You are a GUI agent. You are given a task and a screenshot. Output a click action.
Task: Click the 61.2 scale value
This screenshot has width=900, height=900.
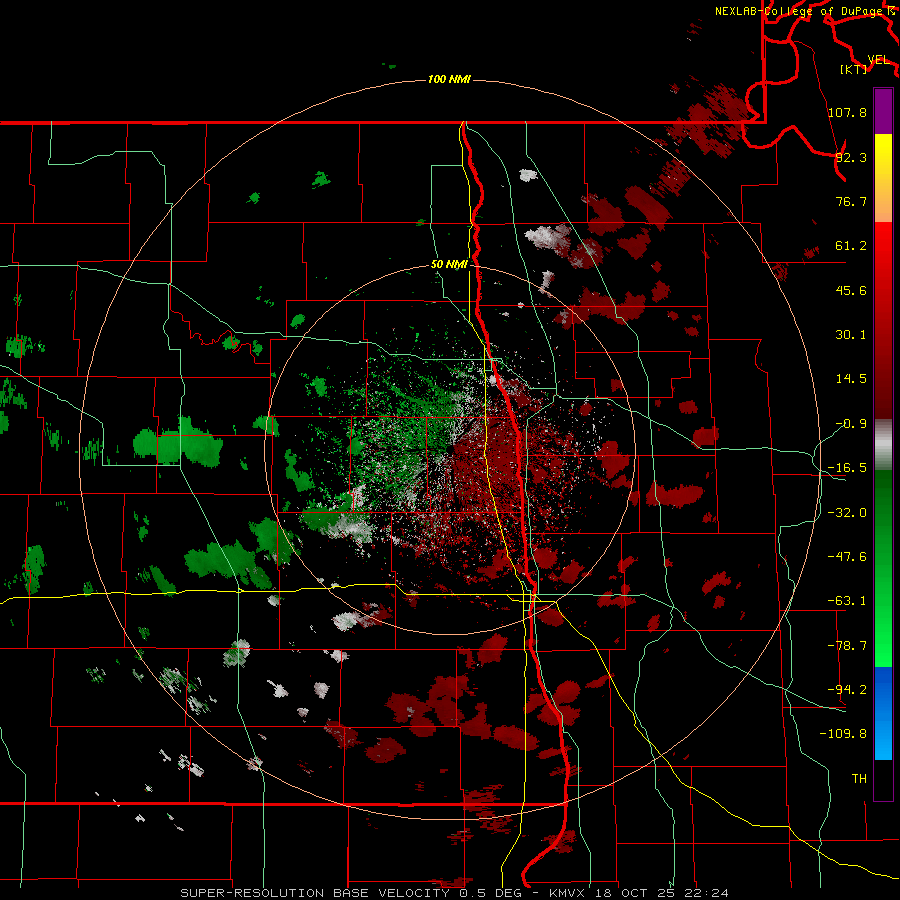pos(851,246)
